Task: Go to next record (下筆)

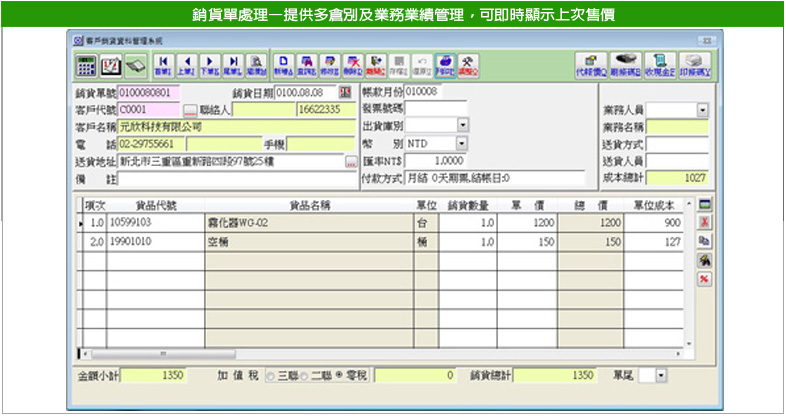Action: [209, 65]
